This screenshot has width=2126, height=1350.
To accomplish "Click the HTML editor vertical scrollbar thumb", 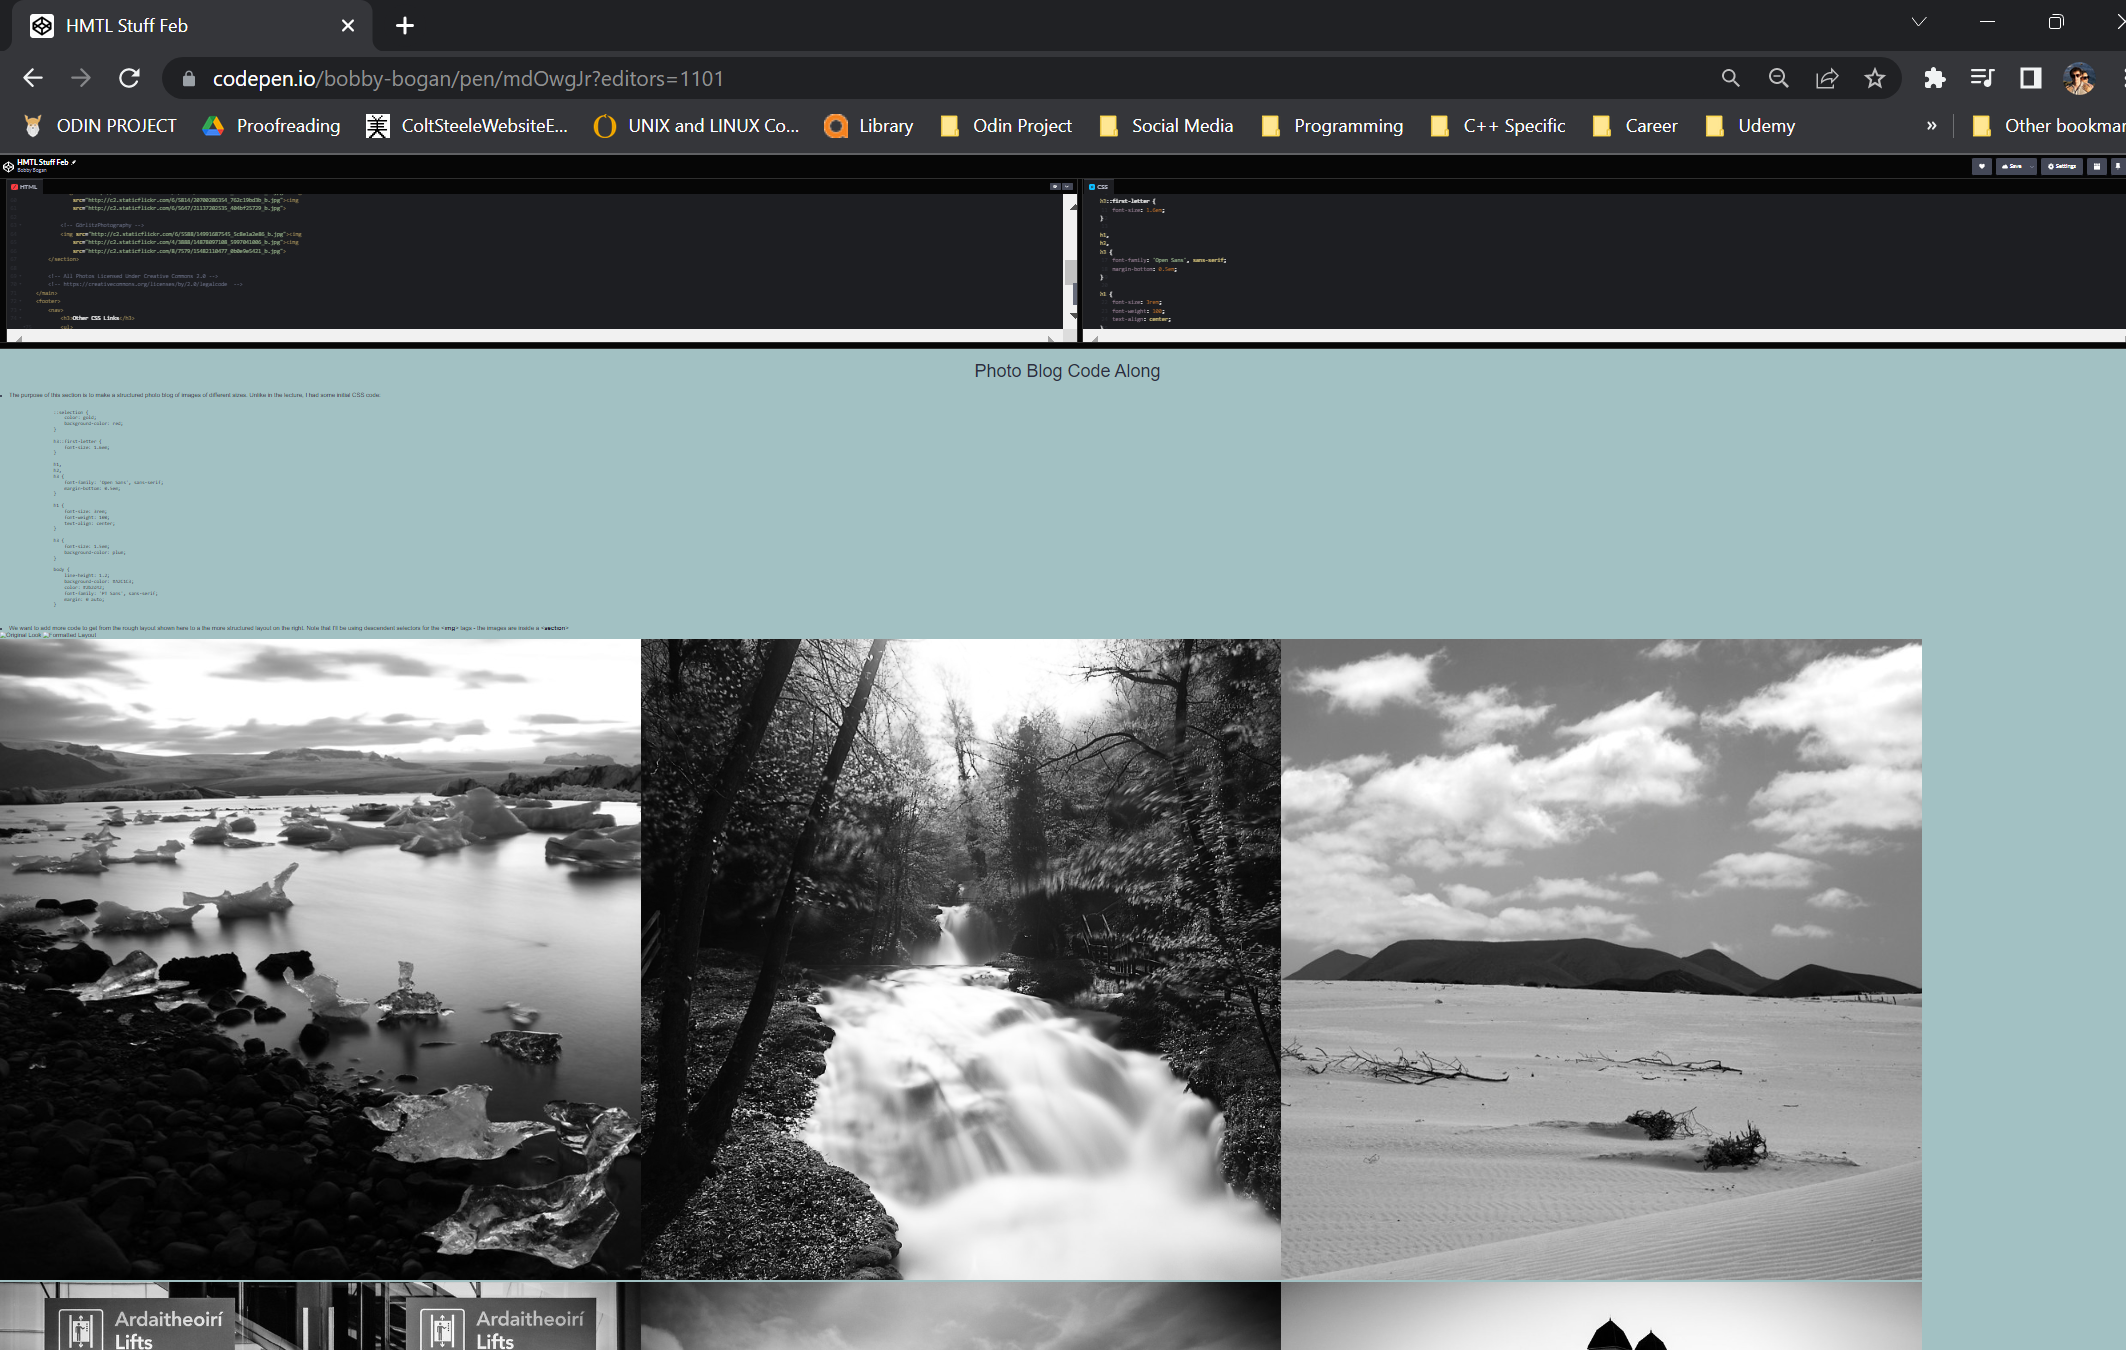I will (x=1071, y=271).
